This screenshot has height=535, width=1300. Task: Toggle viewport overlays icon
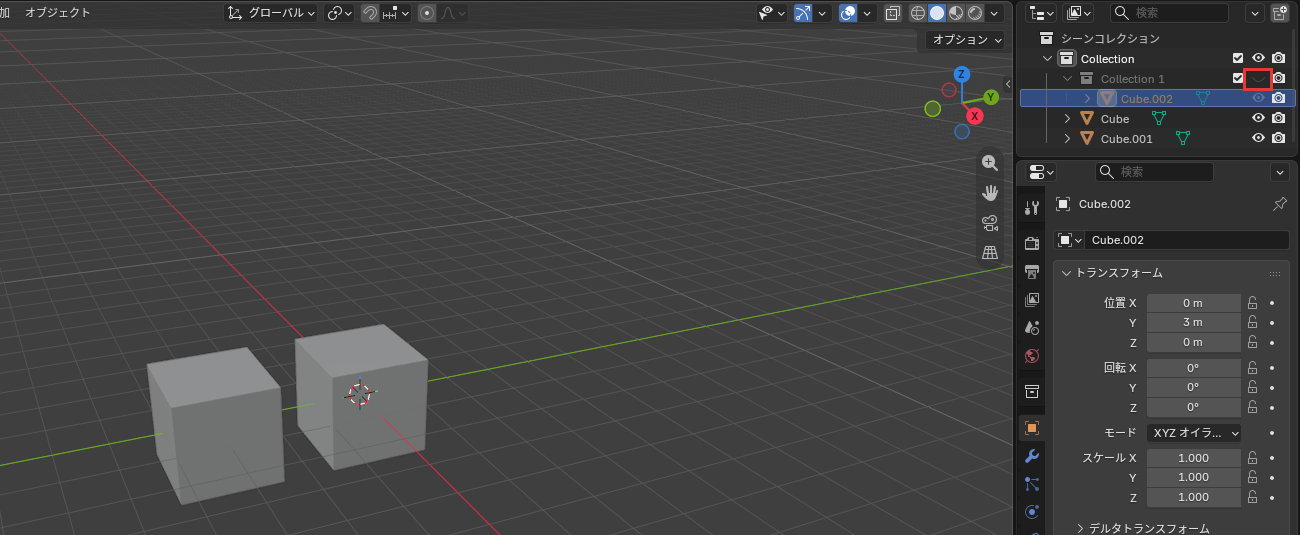(x=847, y=13)
